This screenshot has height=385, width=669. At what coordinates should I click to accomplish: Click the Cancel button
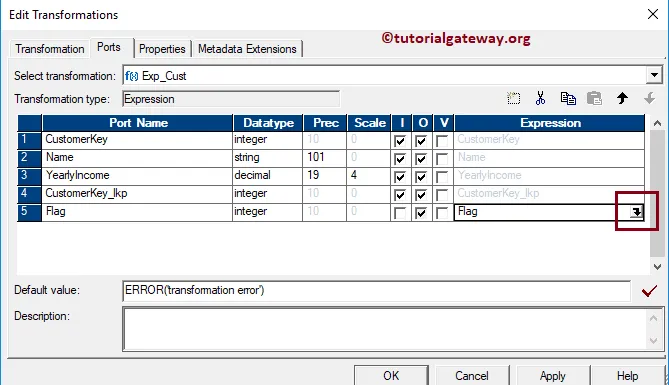pyautogui.click(x=471, y=375)
